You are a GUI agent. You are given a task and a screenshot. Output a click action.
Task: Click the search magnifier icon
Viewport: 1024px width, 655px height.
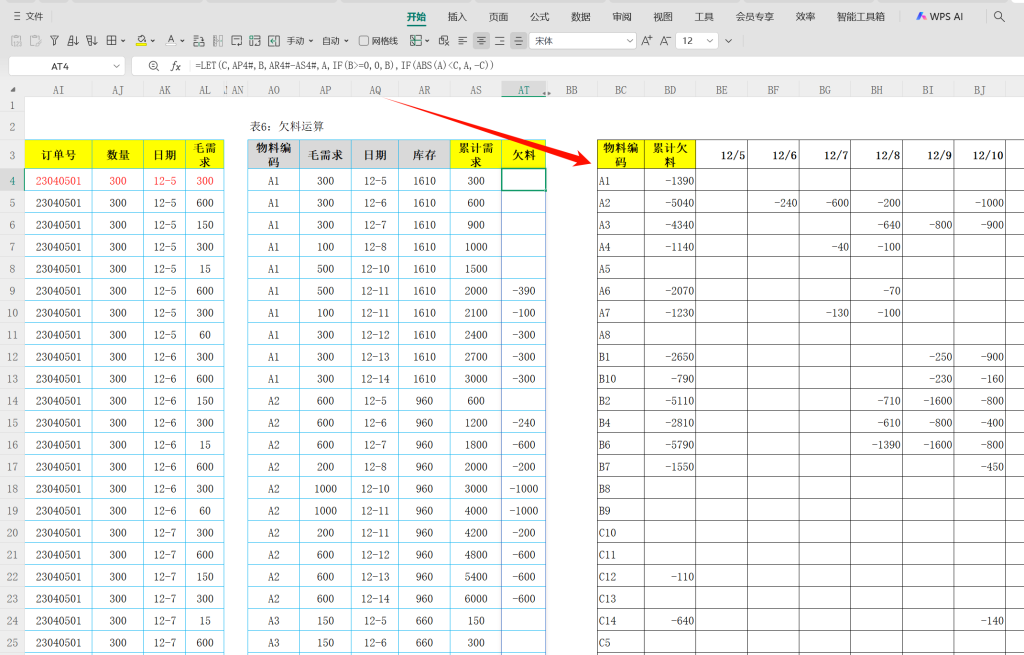pyautogui.click(x=999, y=17)
